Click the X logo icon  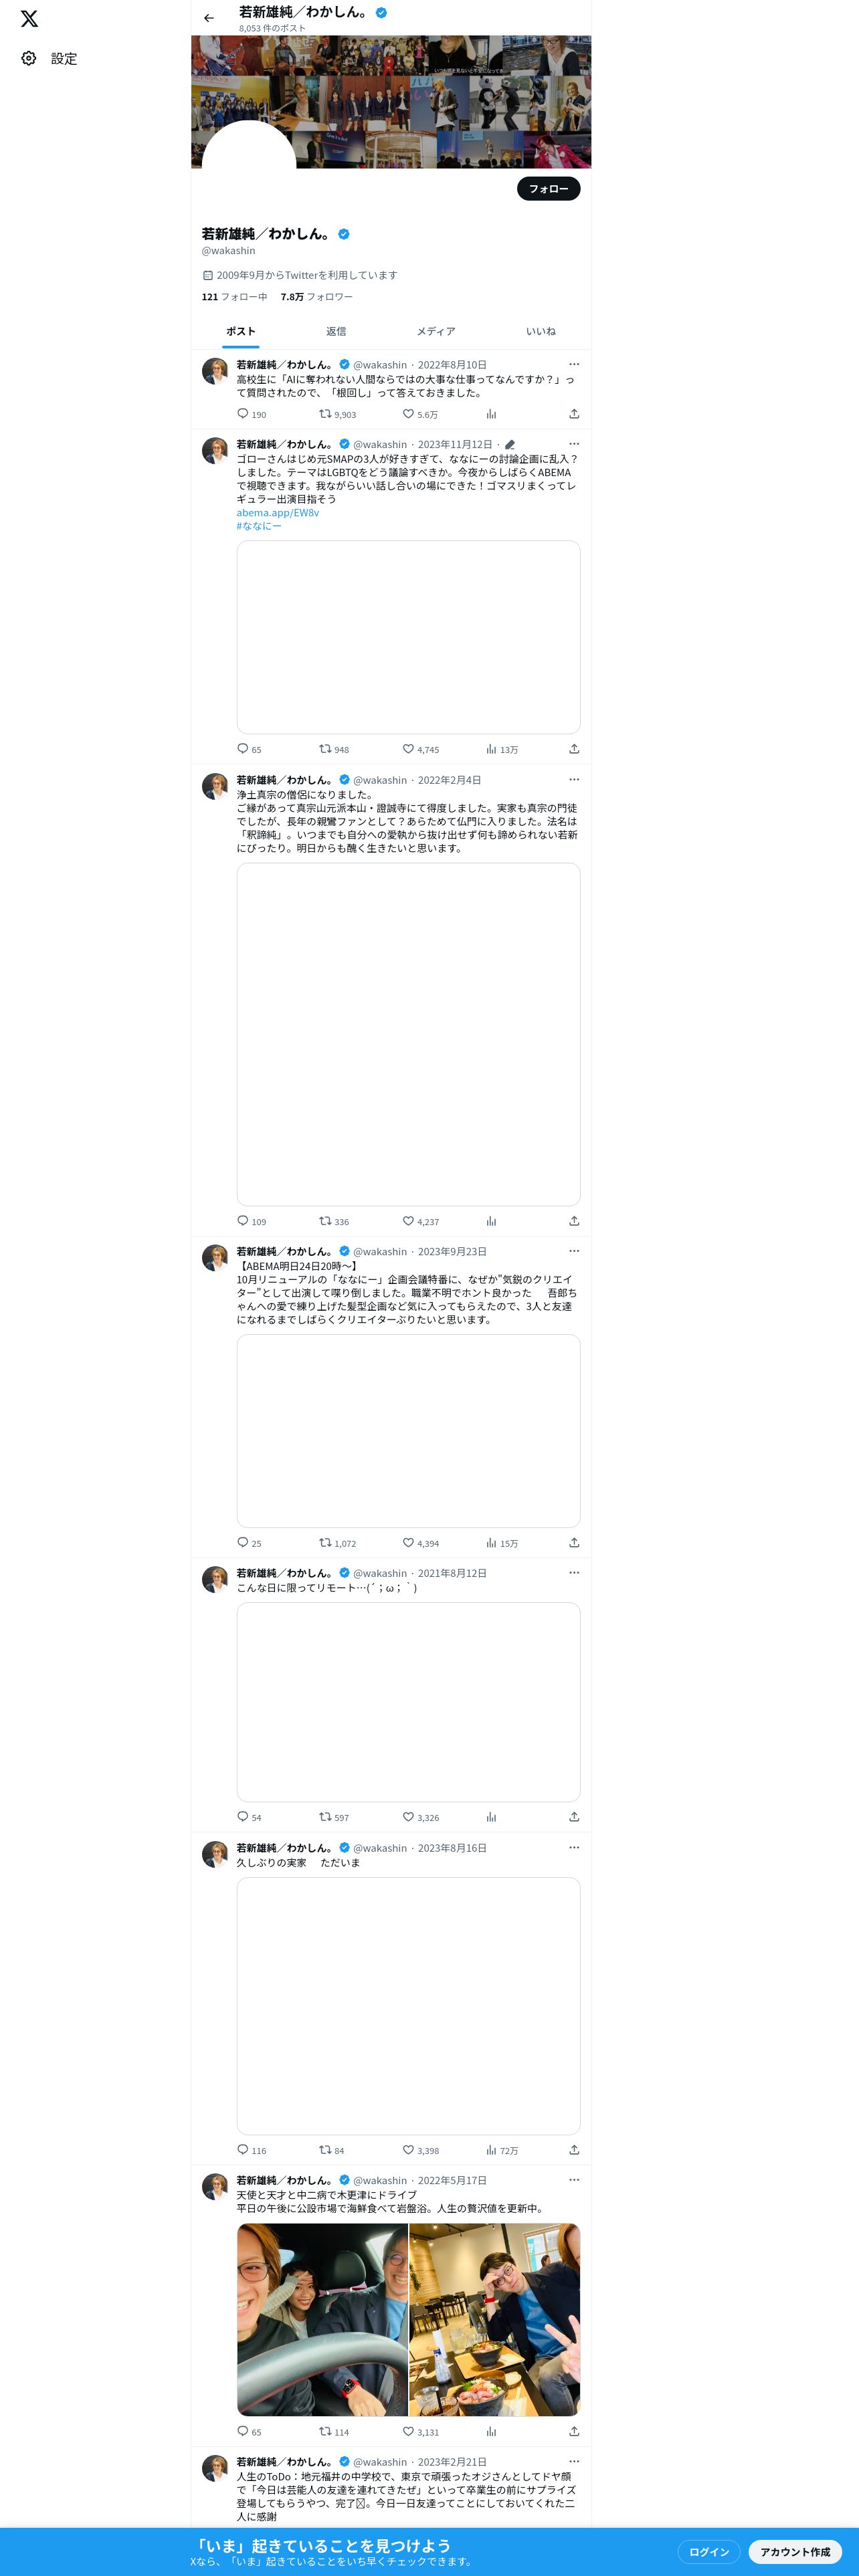[x=29, y=18]
